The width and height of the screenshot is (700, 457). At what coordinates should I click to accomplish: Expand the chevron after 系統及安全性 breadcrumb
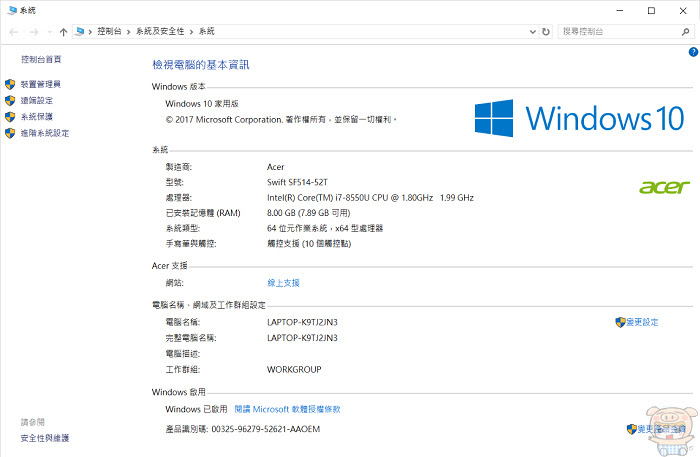pos(192,32)
